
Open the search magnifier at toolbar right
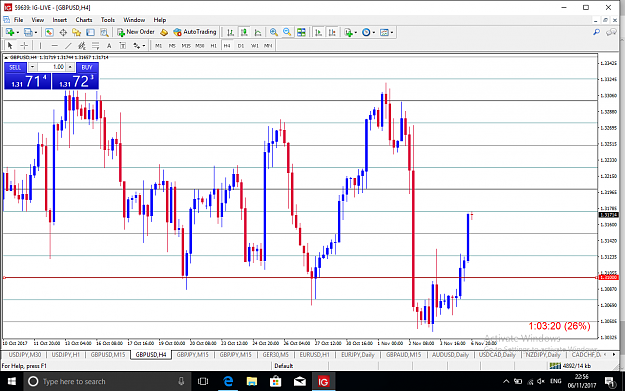(597, 32)
